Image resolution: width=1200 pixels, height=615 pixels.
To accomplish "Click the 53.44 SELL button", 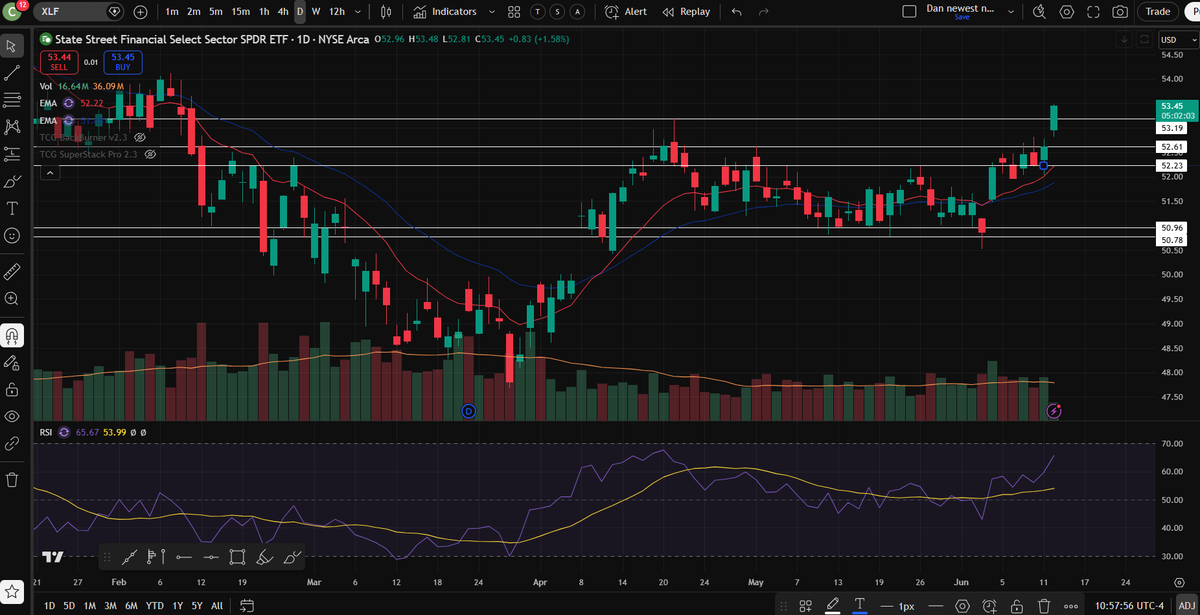I will (x=58, y=62).
